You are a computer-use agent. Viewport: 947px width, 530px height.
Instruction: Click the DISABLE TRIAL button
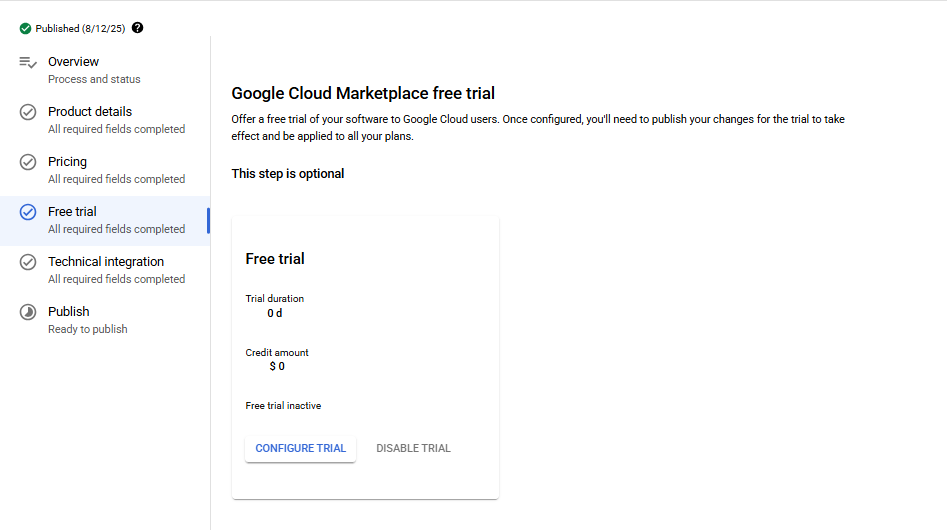(x=413, y=449)
